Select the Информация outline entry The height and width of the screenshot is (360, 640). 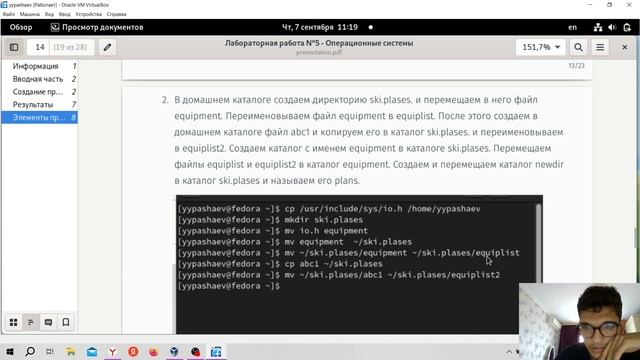(x=40, y=66)
